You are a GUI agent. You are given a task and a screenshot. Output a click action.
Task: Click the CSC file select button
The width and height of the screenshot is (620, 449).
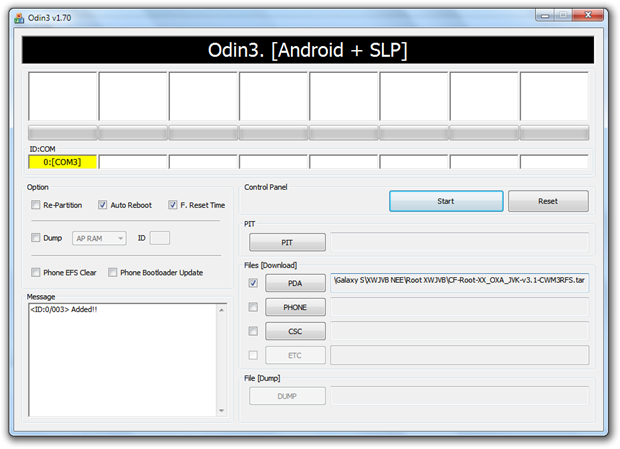295,331
